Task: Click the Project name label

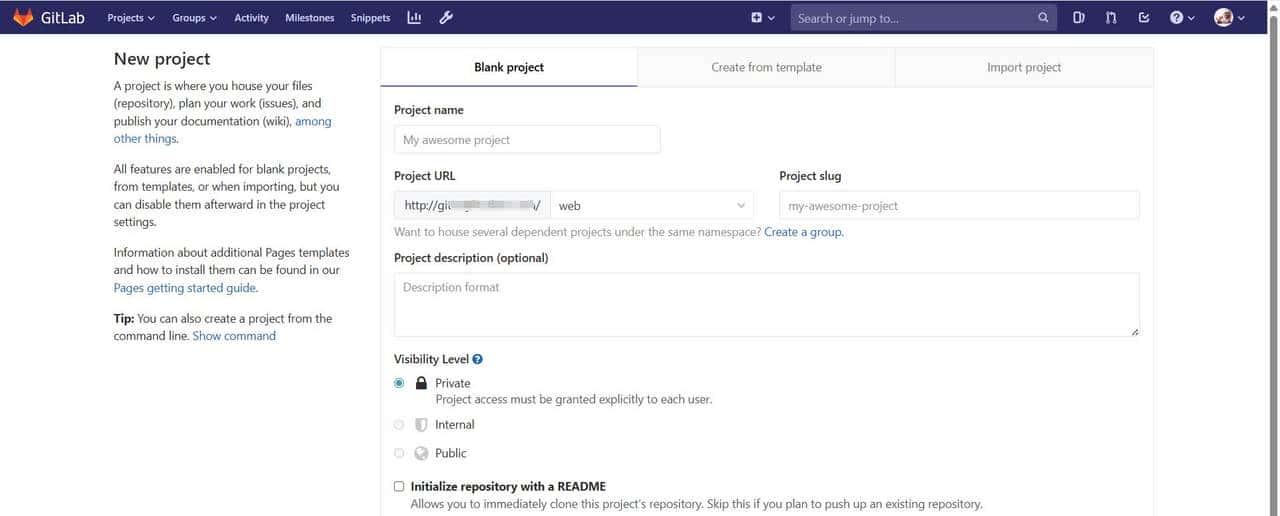Action: coord(428,110)
